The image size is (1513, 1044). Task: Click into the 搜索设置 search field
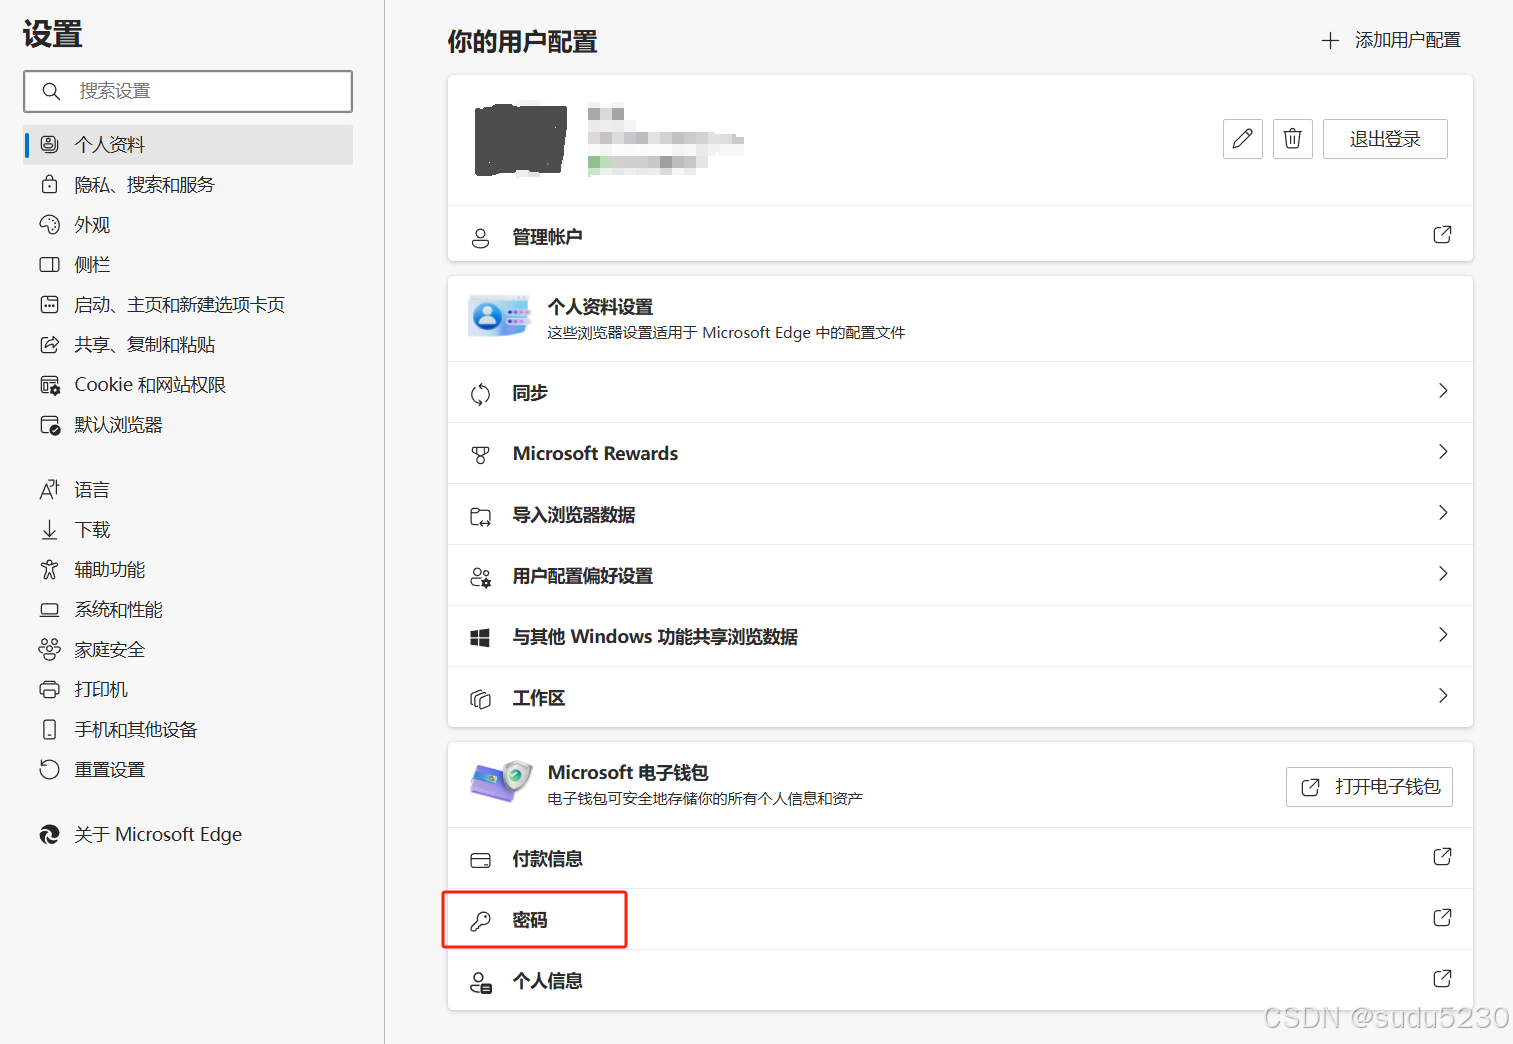click(x=188, y=91)
